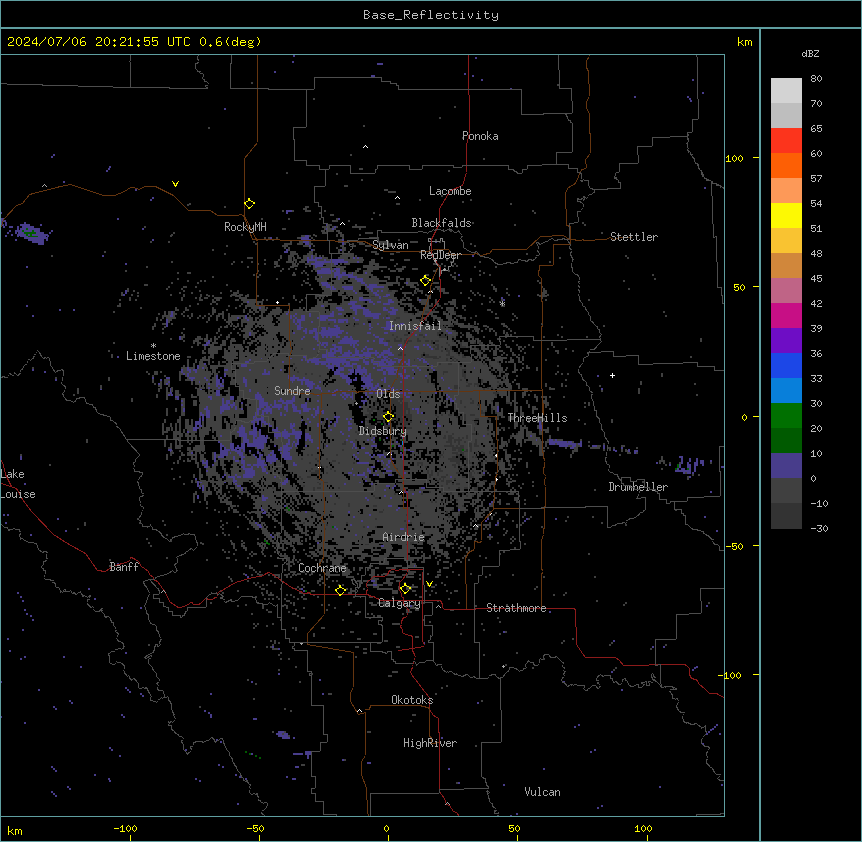Select the Stettler label
The image size is (862, 842).
(634, 237)
